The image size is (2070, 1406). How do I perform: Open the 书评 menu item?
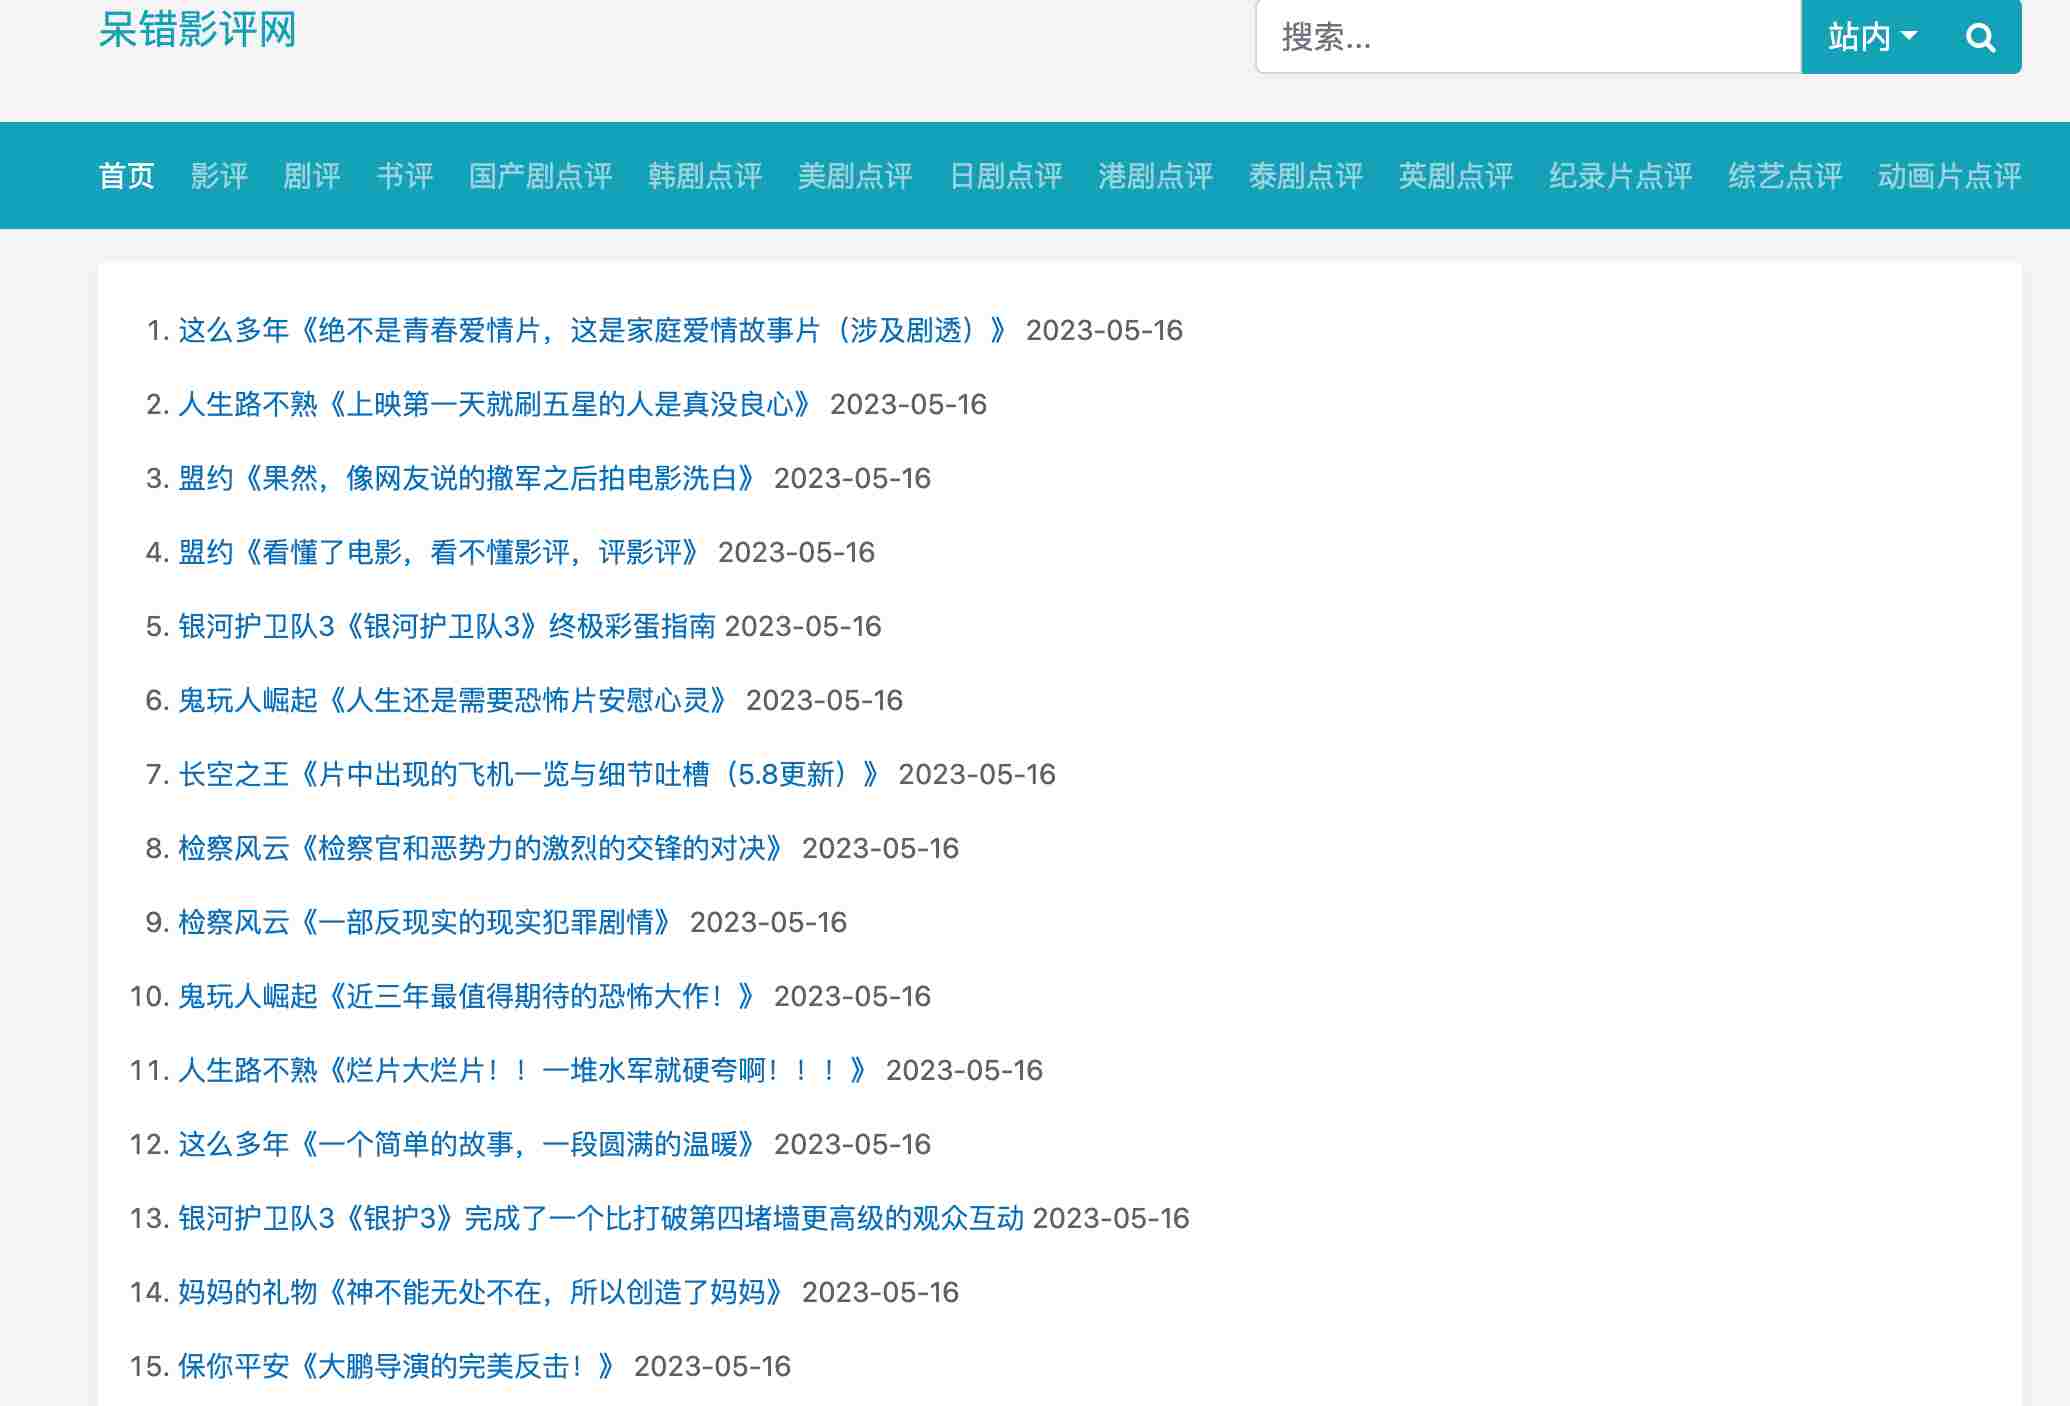[404, 176]
